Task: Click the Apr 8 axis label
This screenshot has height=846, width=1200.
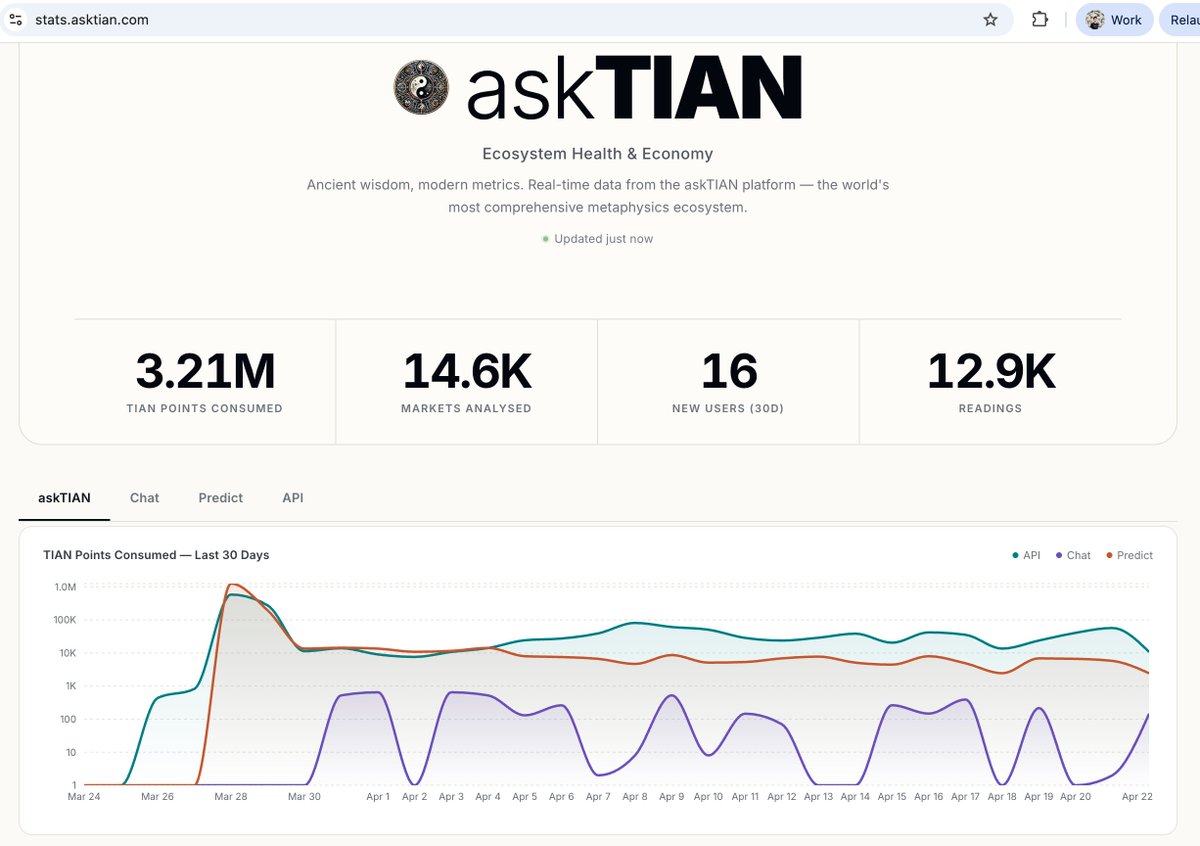Action: (634, 797)
